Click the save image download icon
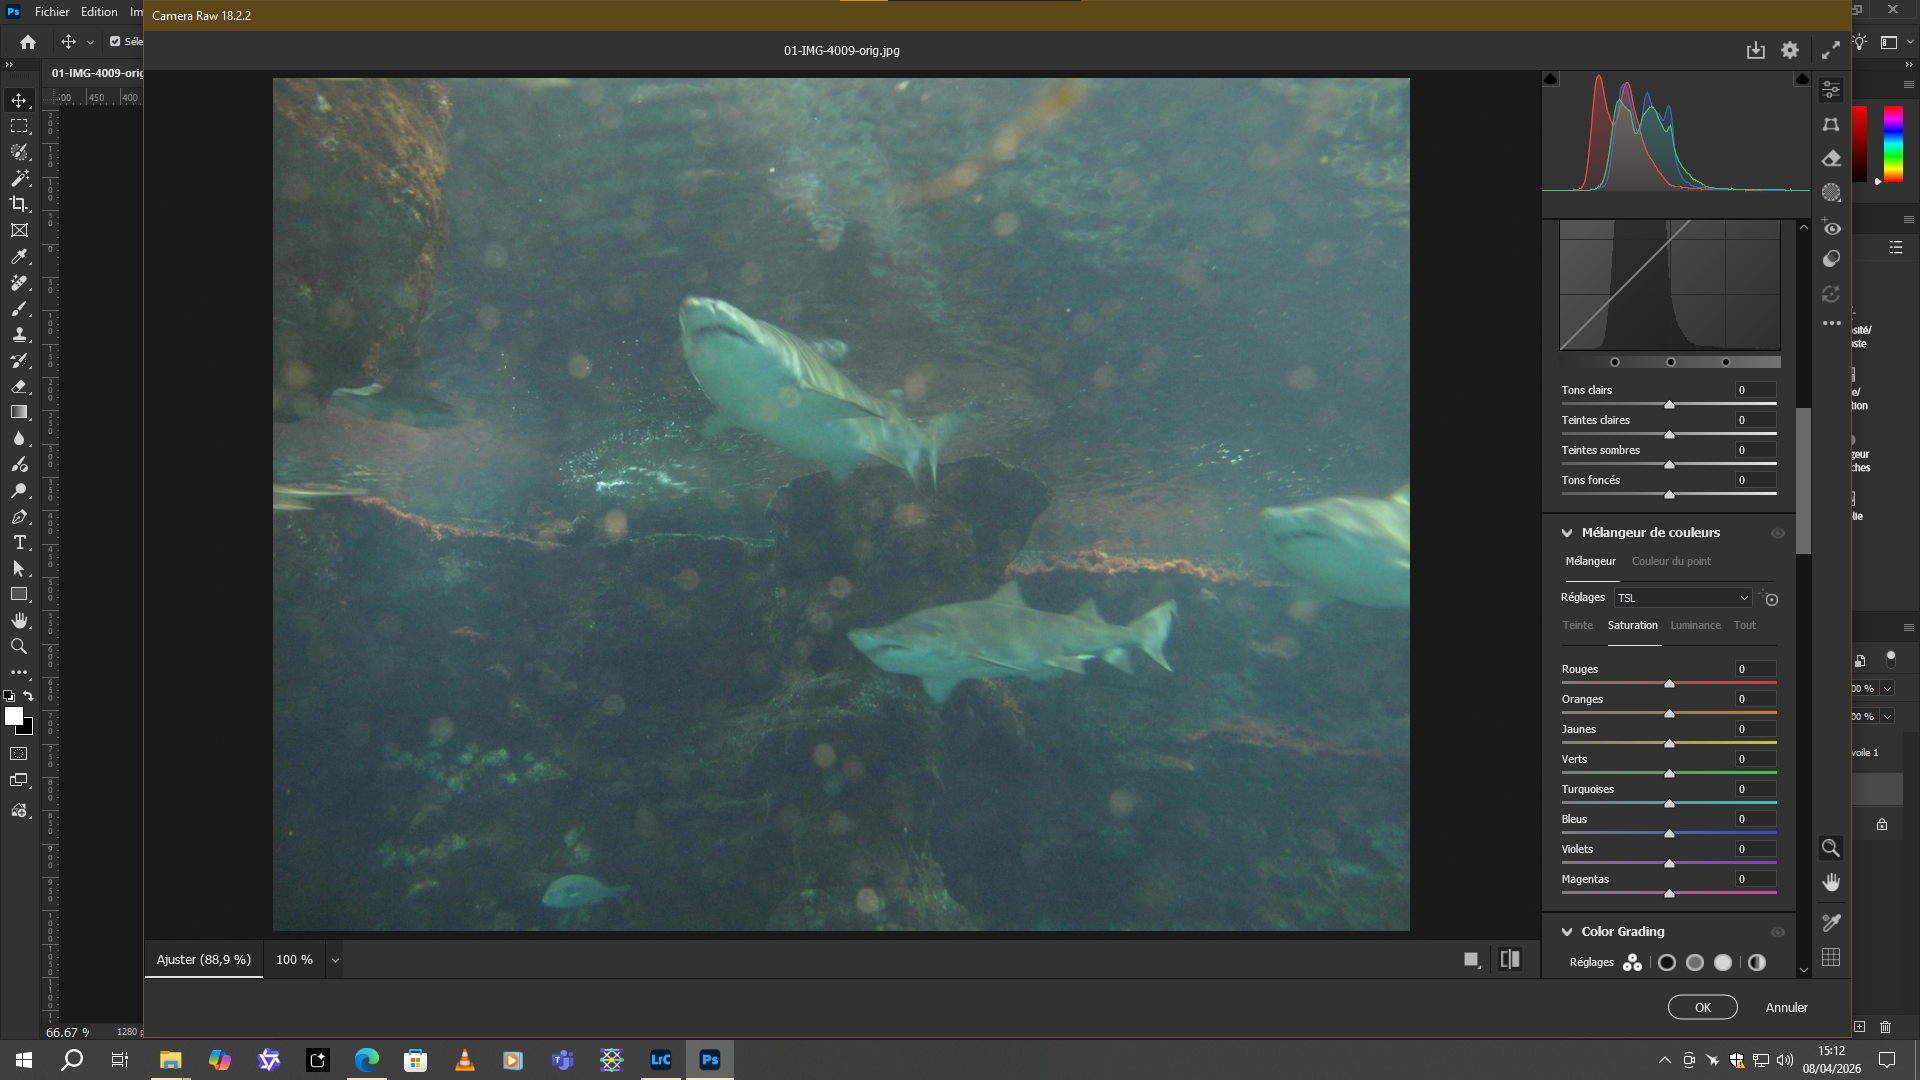The image size is (1920, 1080). tap(1756, 50)
